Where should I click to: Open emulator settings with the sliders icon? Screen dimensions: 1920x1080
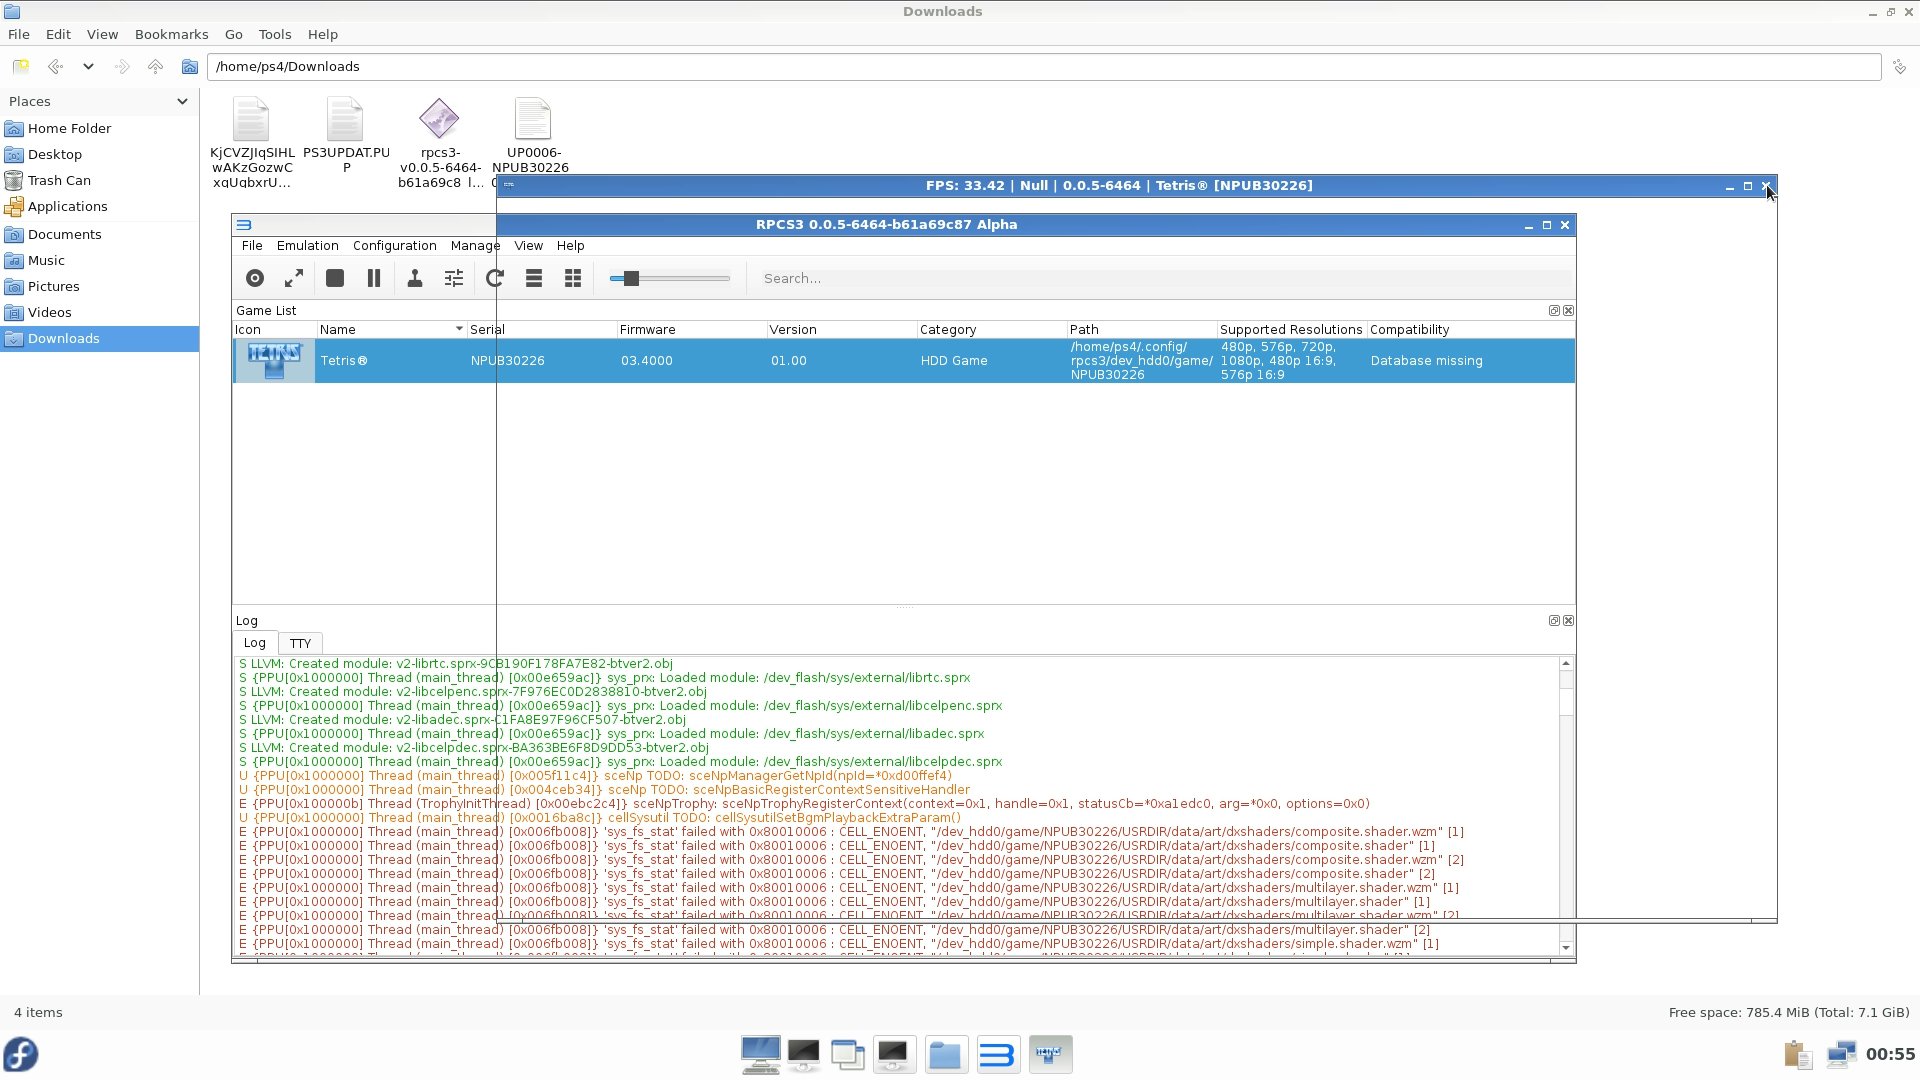click(x=454, y=279)
